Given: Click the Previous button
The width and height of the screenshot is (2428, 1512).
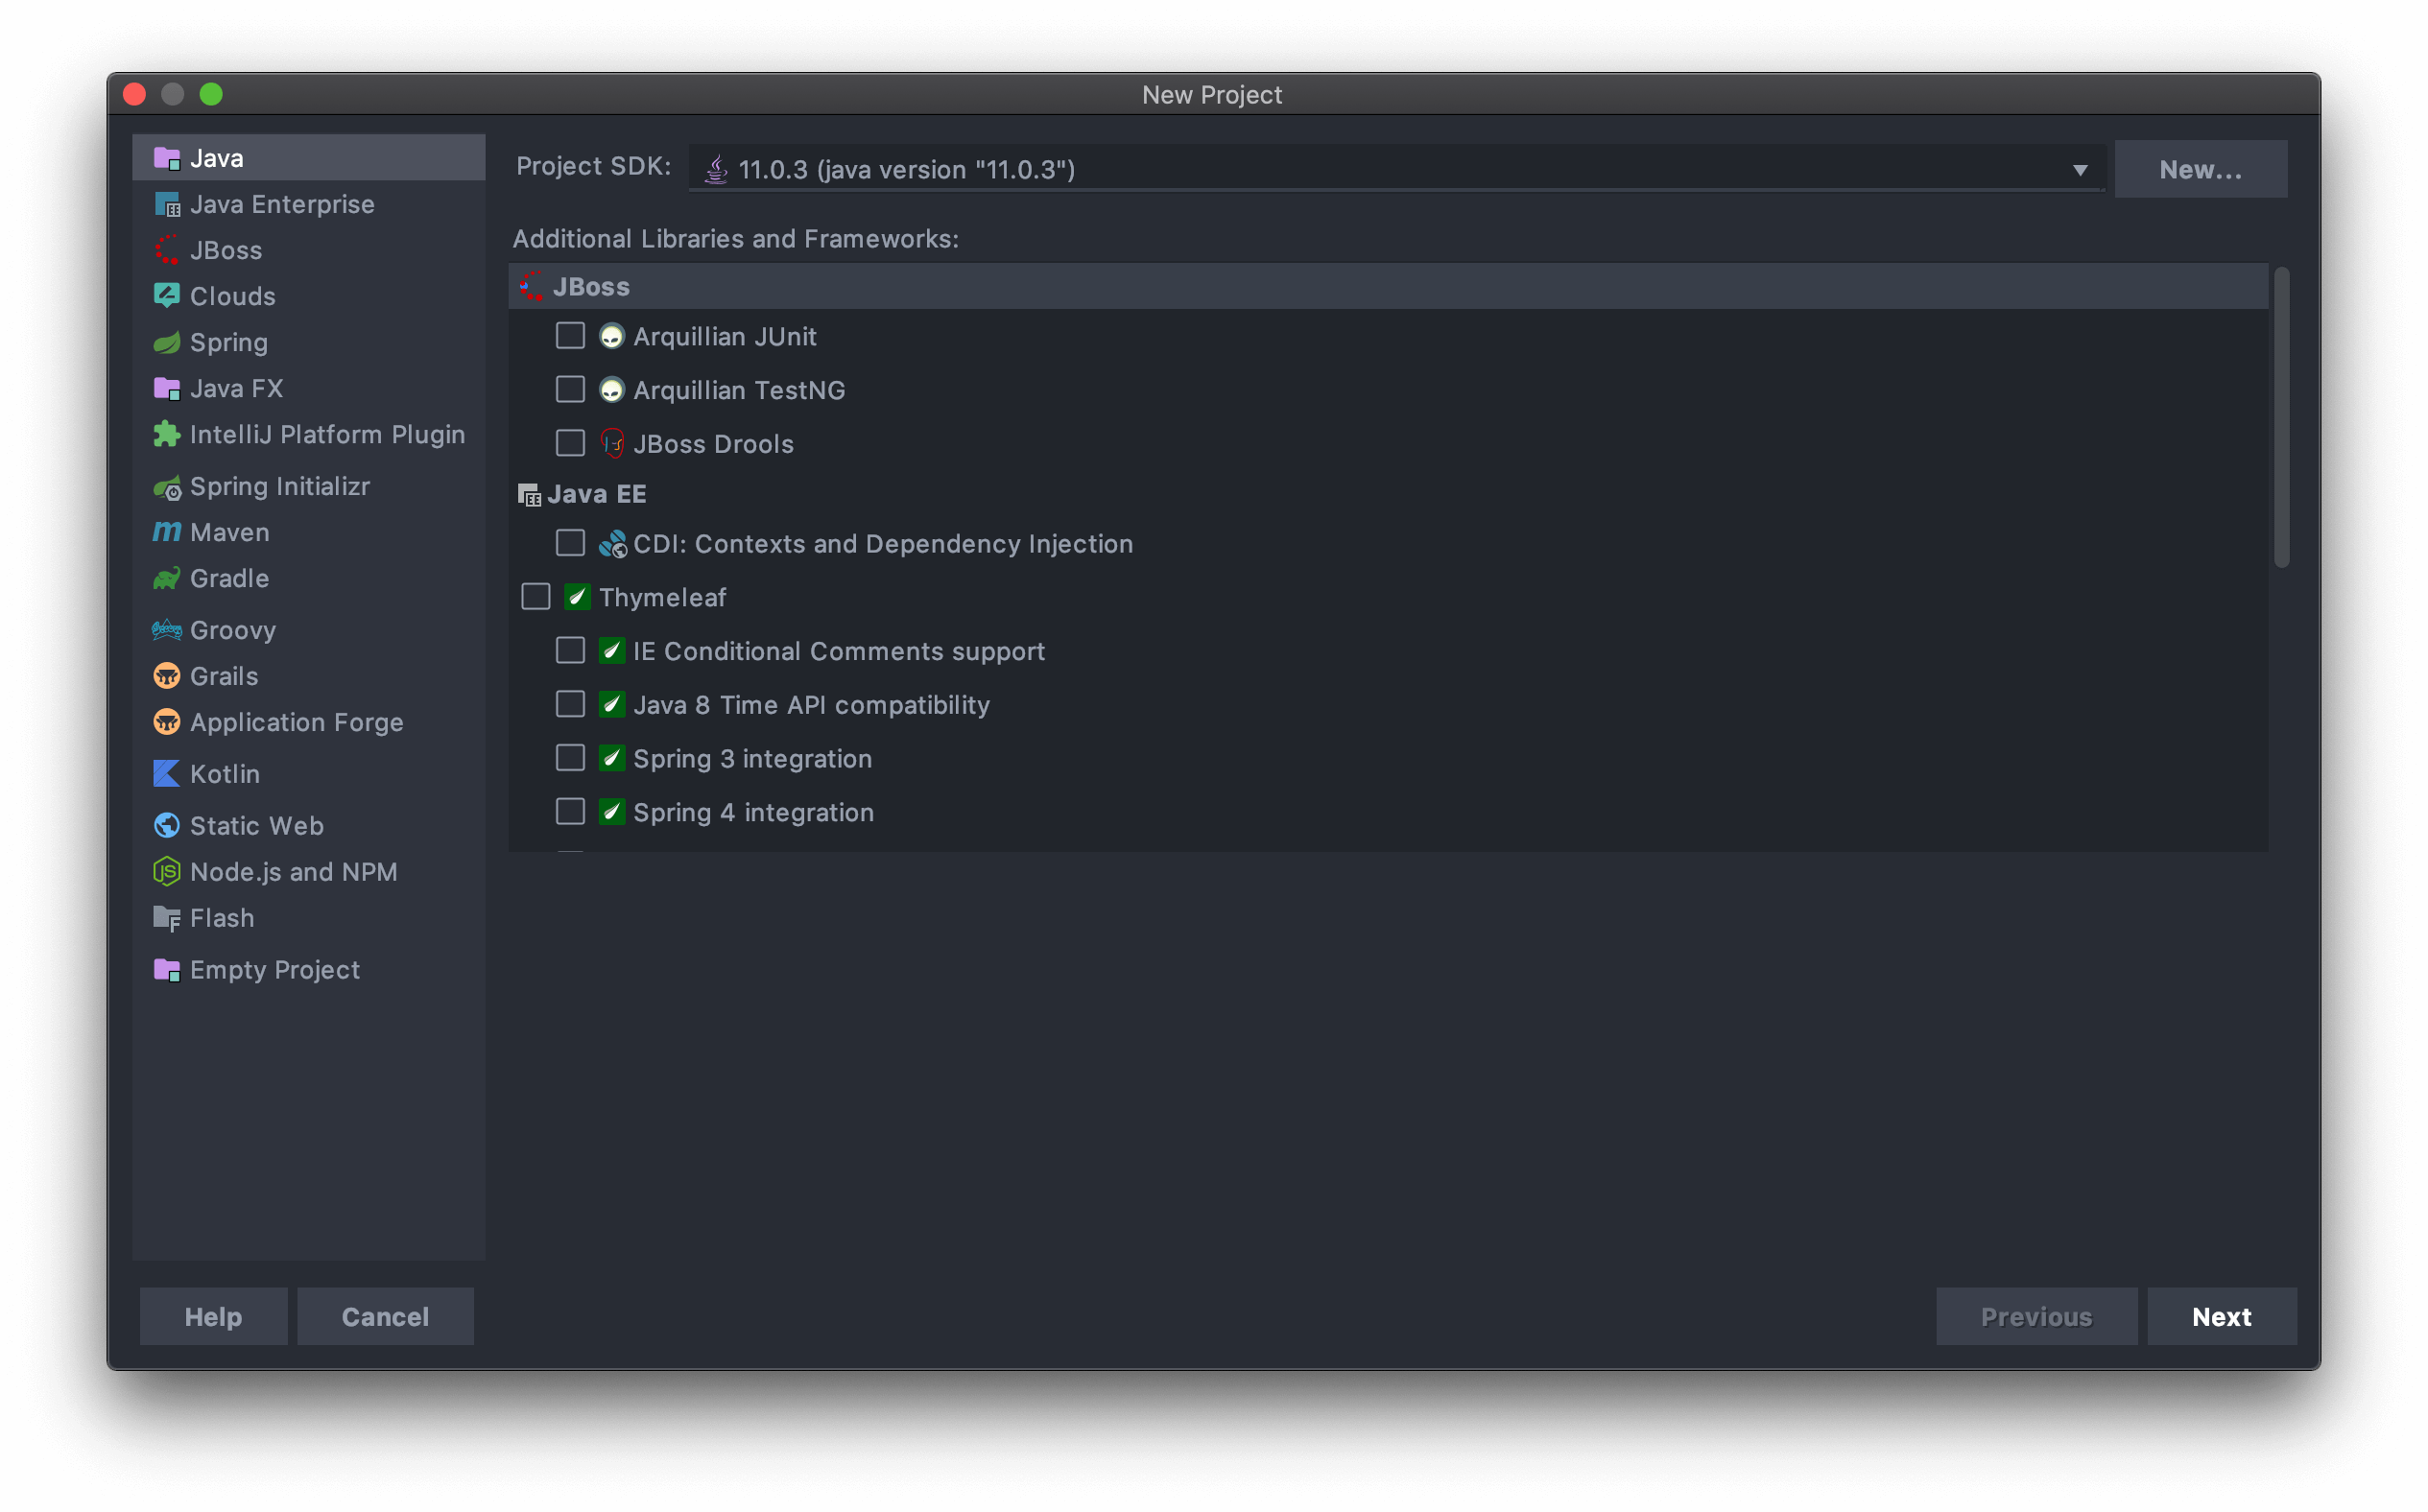Looking at the screenshot, I should (2036, 1316).
